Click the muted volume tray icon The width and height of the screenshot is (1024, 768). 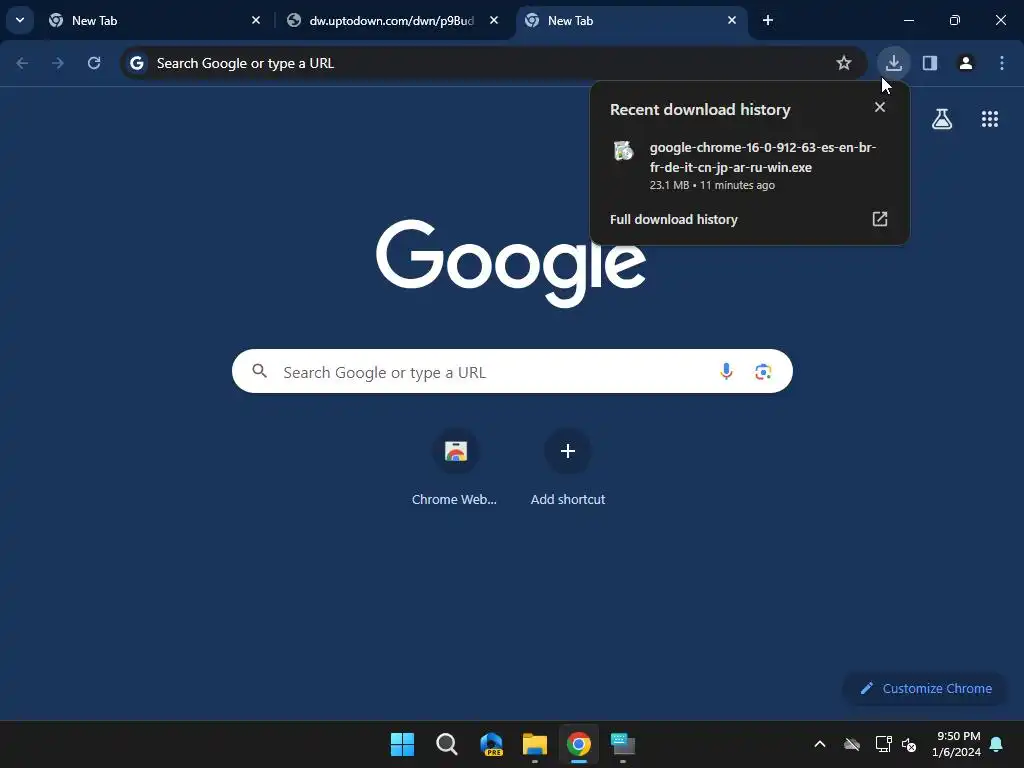pyautogui.click(x=909, y=744)
